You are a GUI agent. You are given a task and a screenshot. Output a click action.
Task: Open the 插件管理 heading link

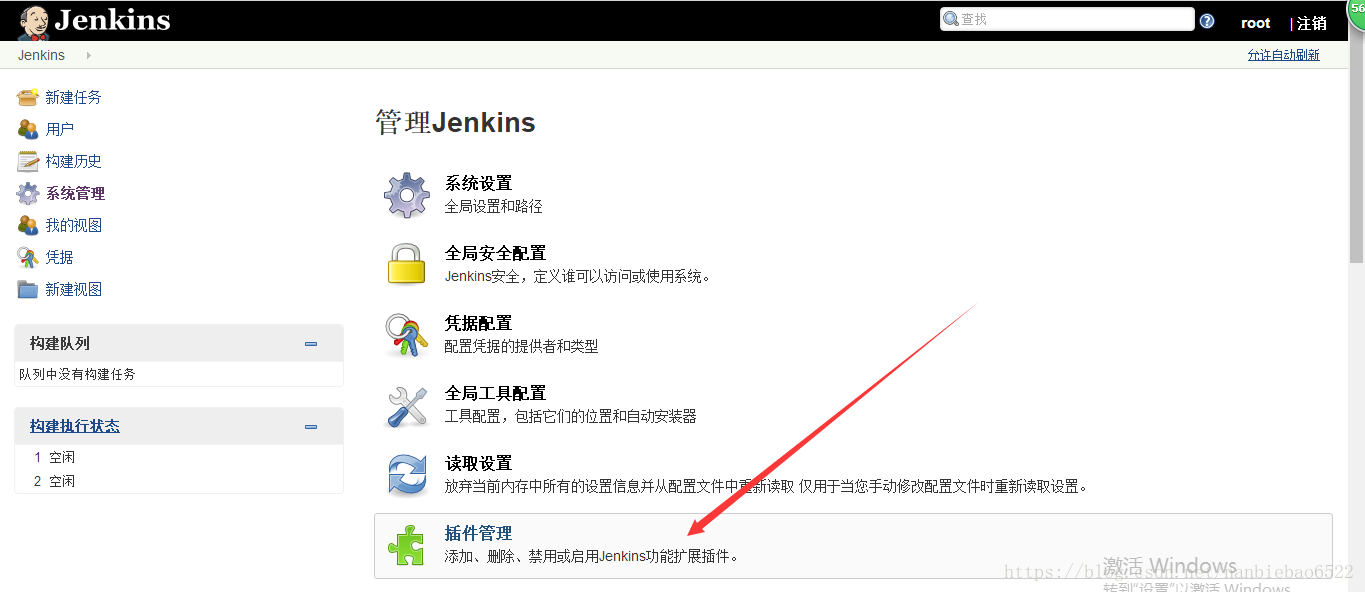478,533
